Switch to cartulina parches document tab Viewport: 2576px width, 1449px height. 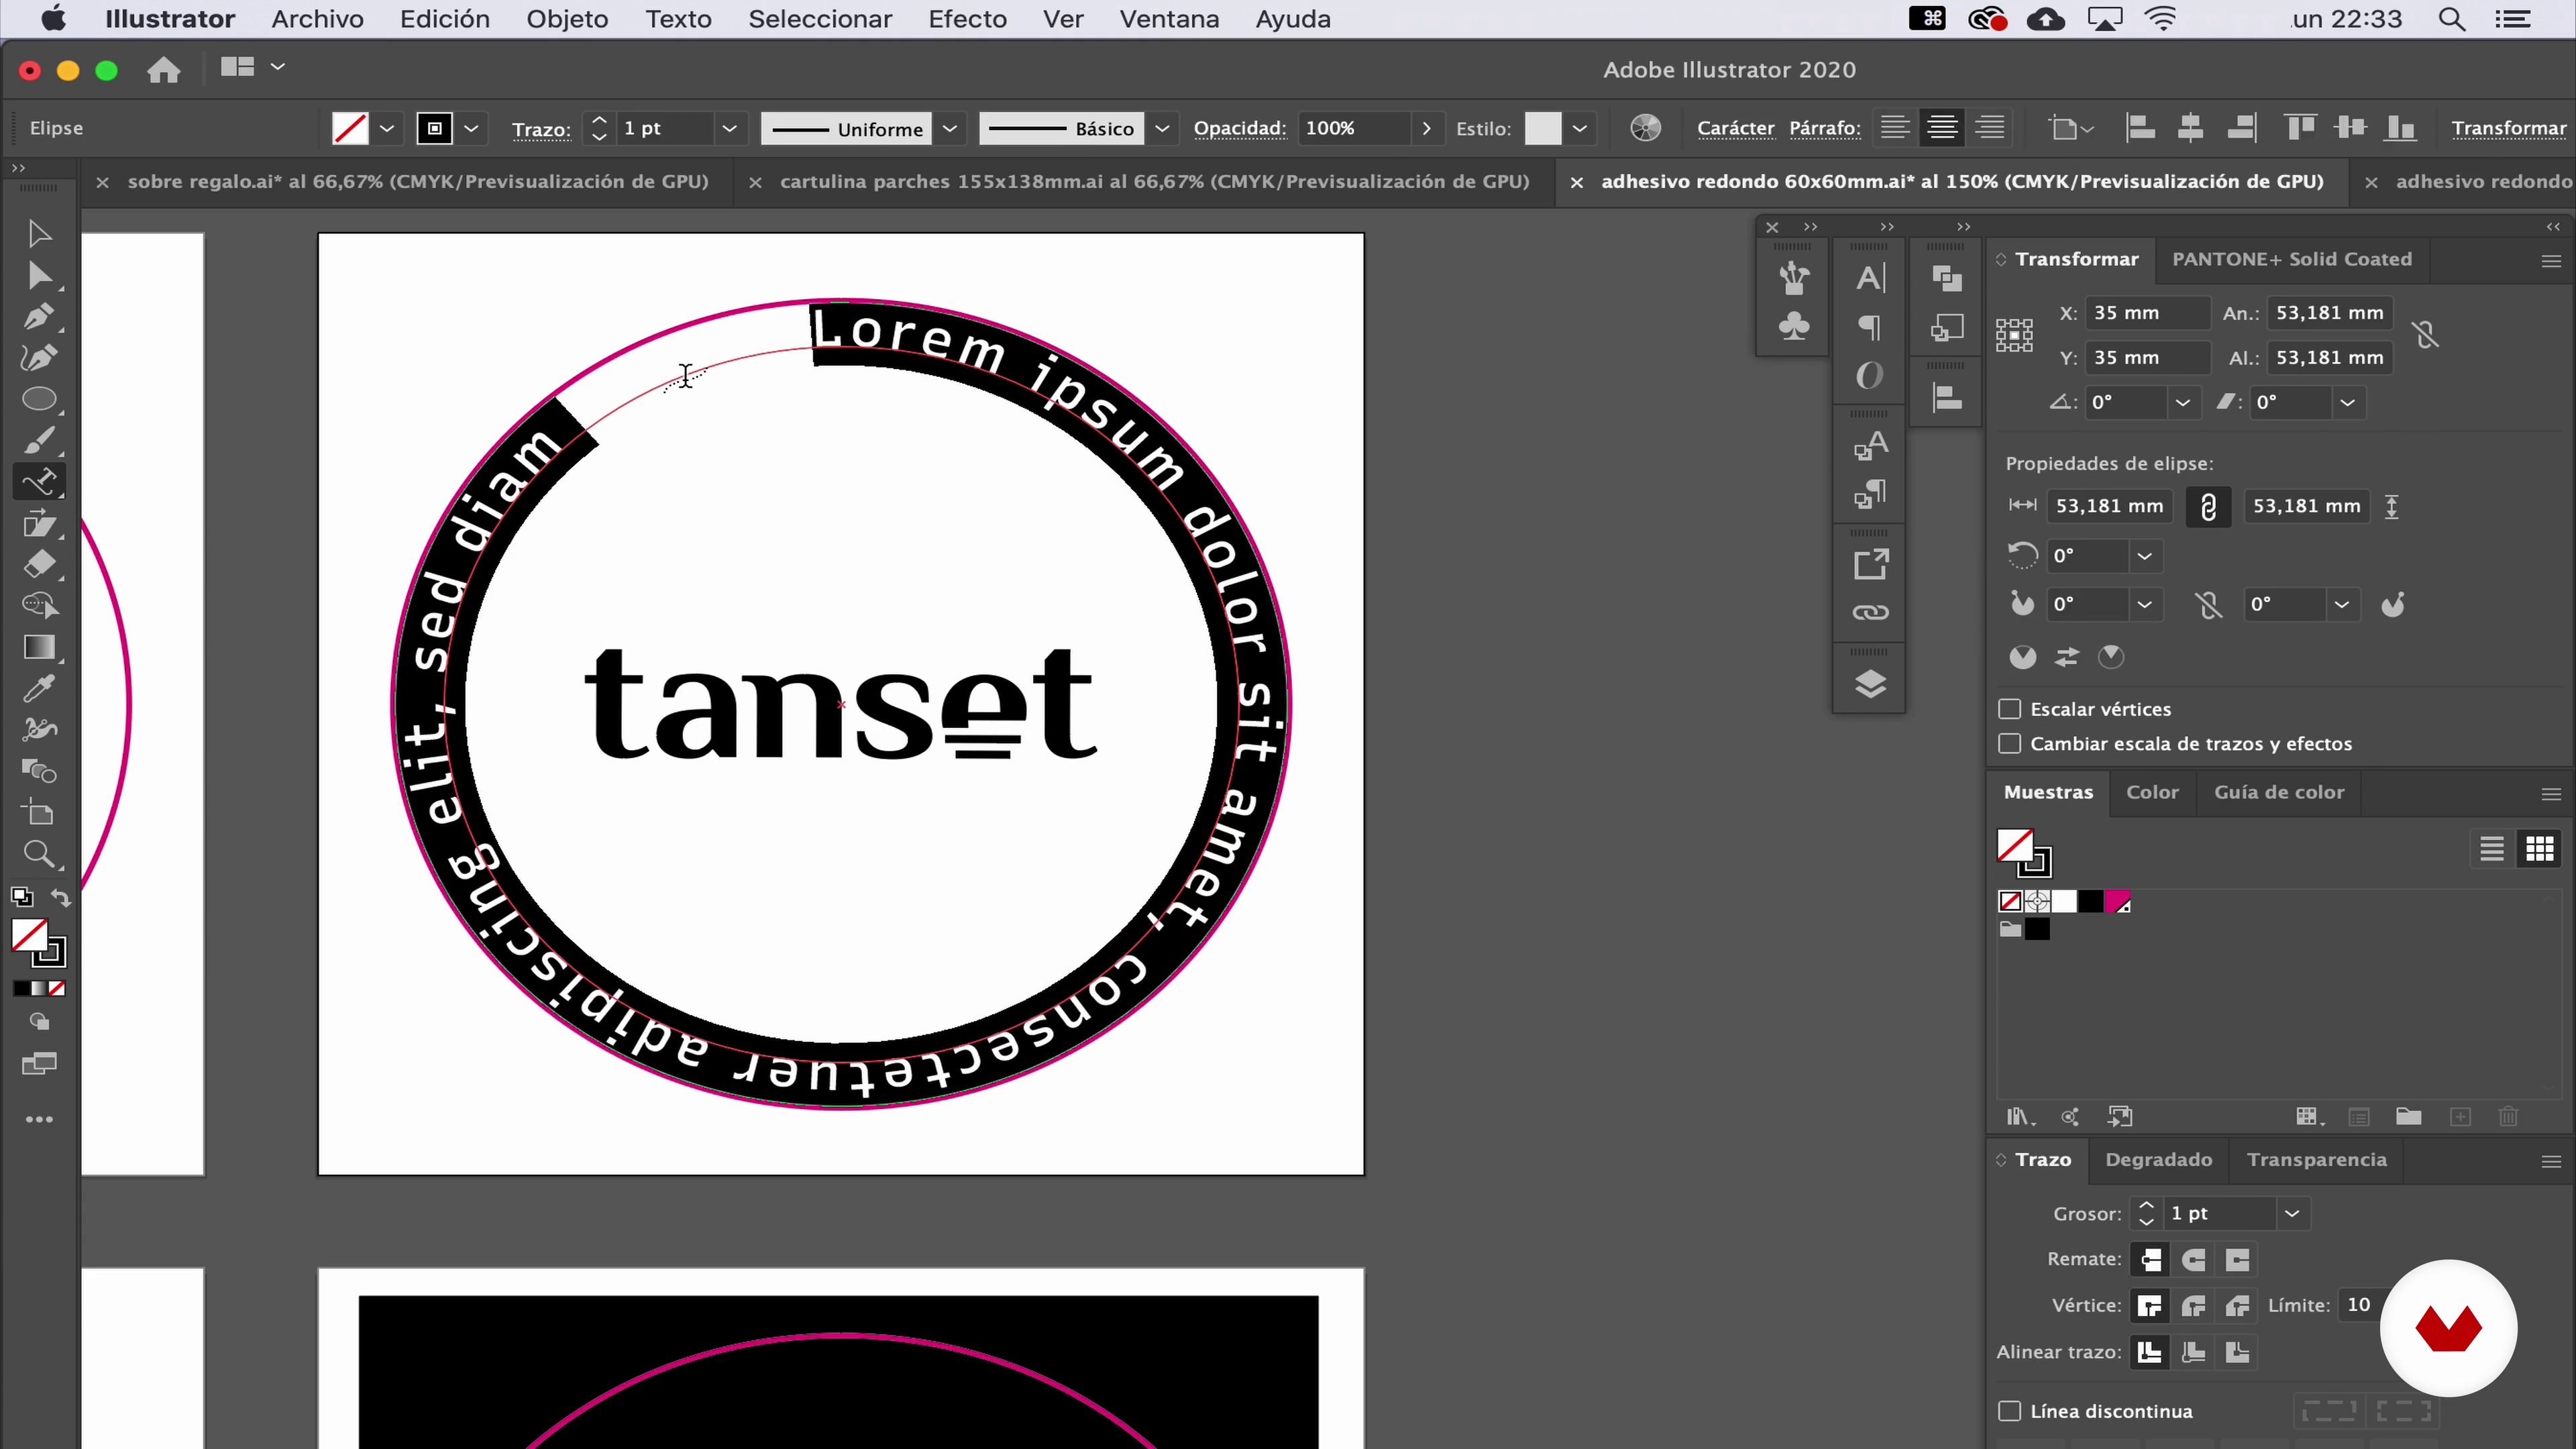(x=1154, y=181)
